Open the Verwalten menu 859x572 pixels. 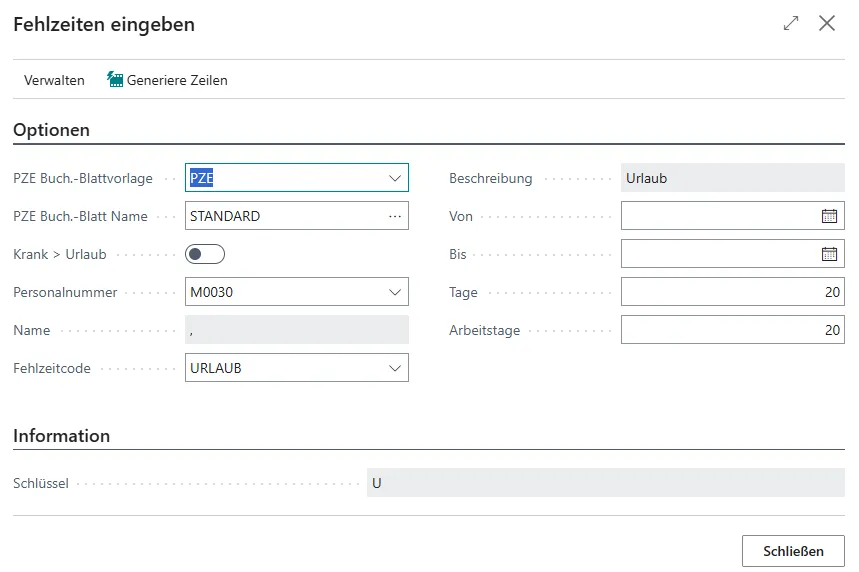(54, 80)
